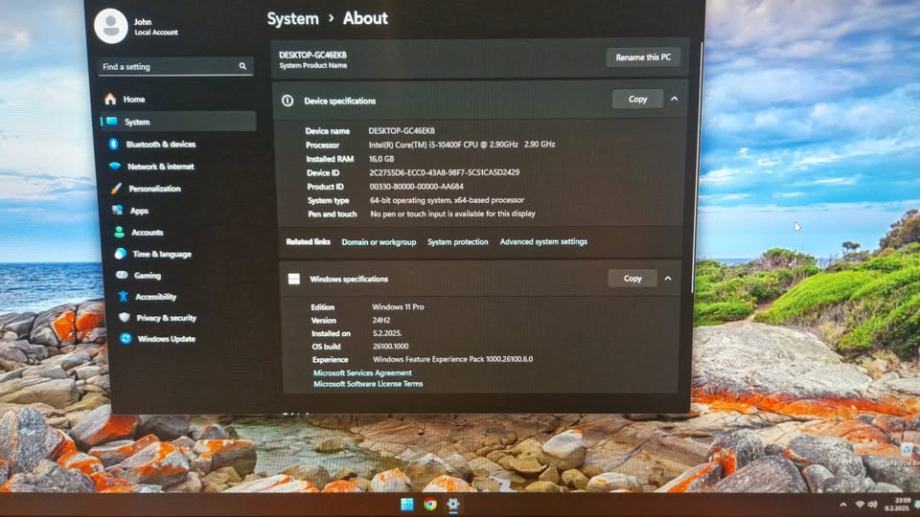Click the Processor value text

462,144
